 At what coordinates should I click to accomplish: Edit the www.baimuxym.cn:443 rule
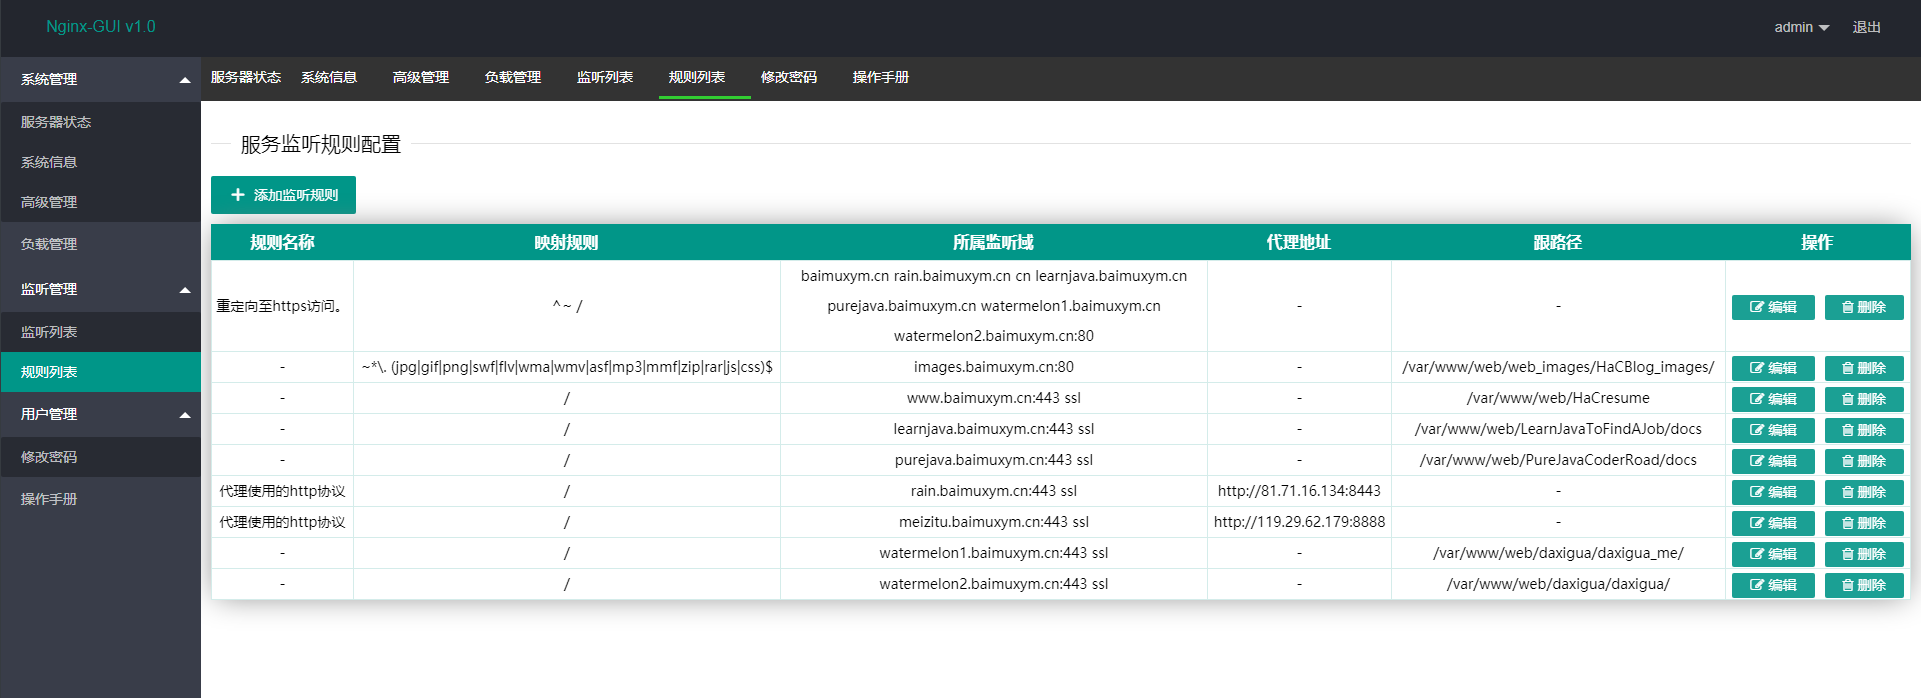(1772, 399)
